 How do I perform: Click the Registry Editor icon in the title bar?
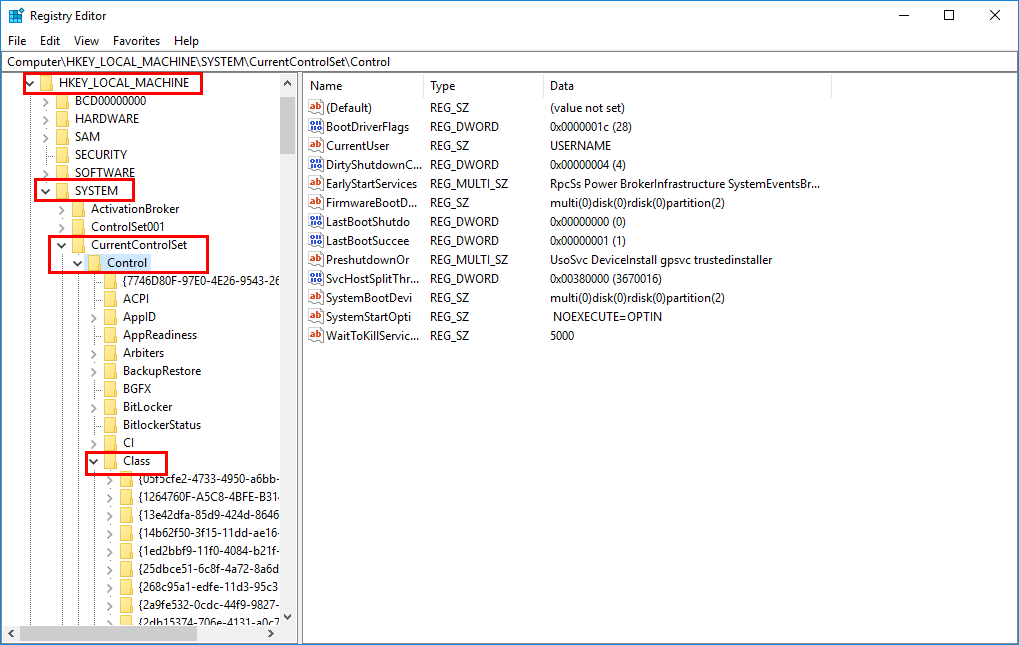[x=14, y=15]
